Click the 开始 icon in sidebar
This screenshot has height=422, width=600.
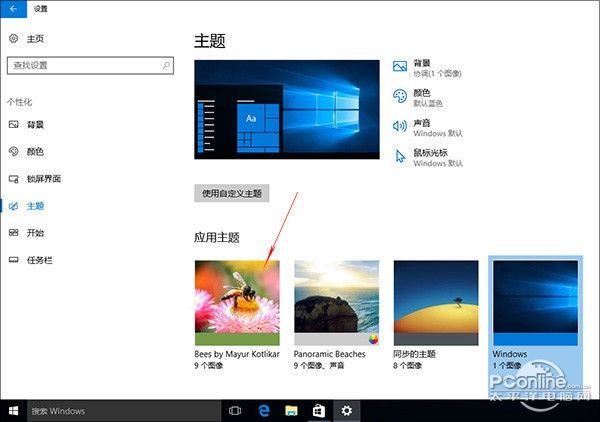tap(13, 233)
